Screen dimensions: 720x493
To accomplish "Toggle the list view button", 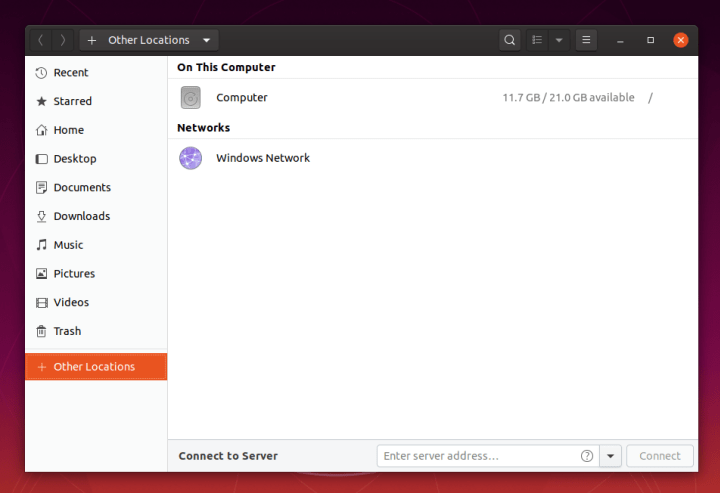I will 537,40.
